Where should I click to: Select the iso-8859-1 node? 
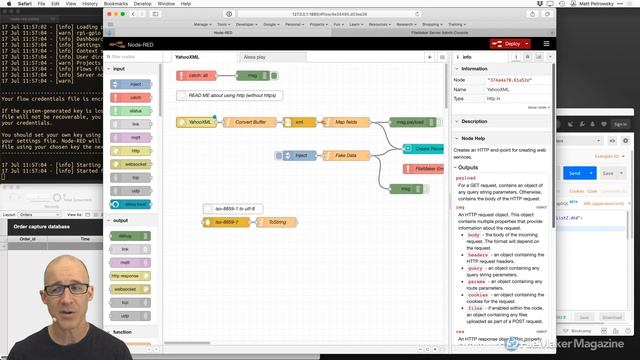tap(226, 222)
